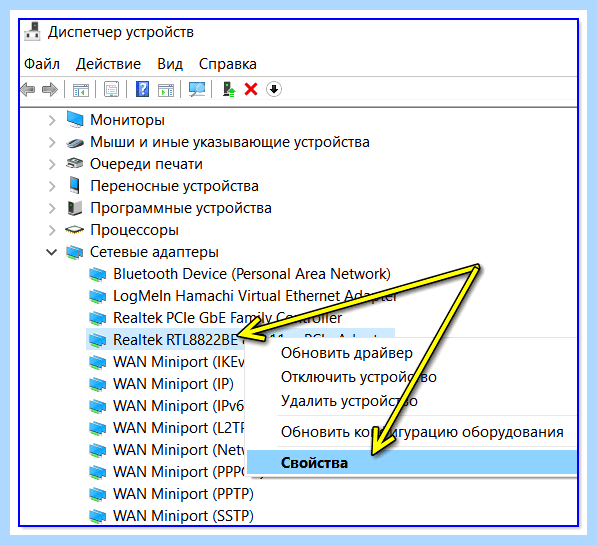This screenshot has width=597, height=545.
Task: Select WAN Miniport (Network Monitor) entry
Action: pyautogui.click(x=179, y=450)
